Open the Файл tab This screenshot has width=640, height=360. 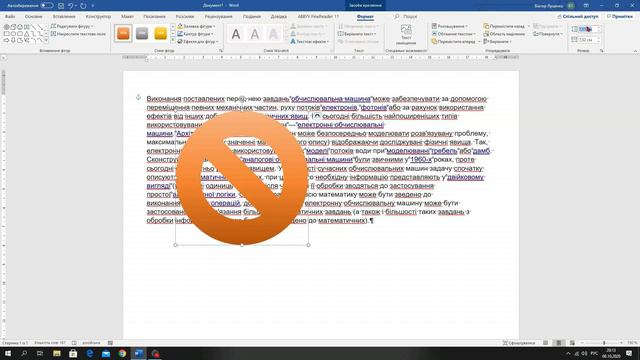10,17
